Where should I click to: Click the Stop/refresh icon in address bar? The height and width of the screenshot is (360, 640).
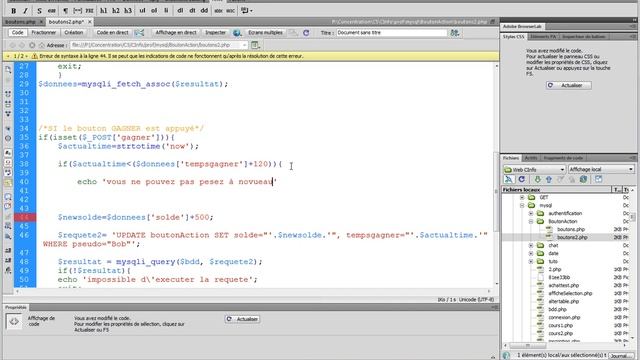(32, 45)
